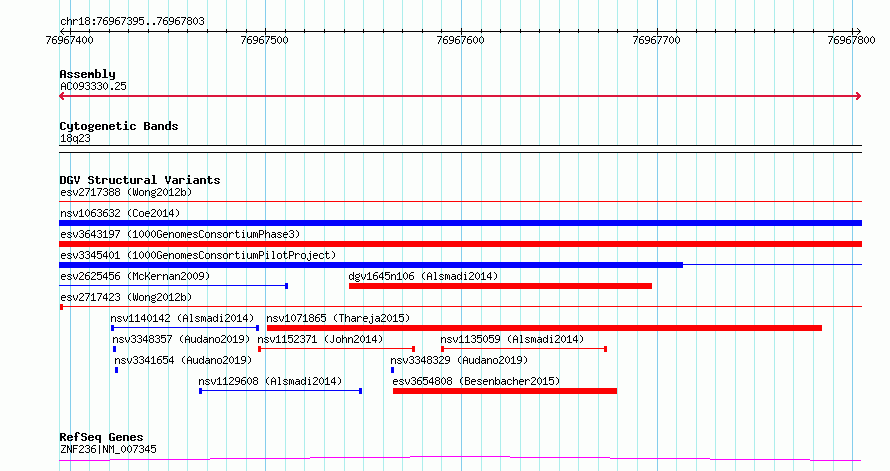Select the 18q23 band label
The width and height of the screenshot is (890, 471).
(x=75, y=138)
